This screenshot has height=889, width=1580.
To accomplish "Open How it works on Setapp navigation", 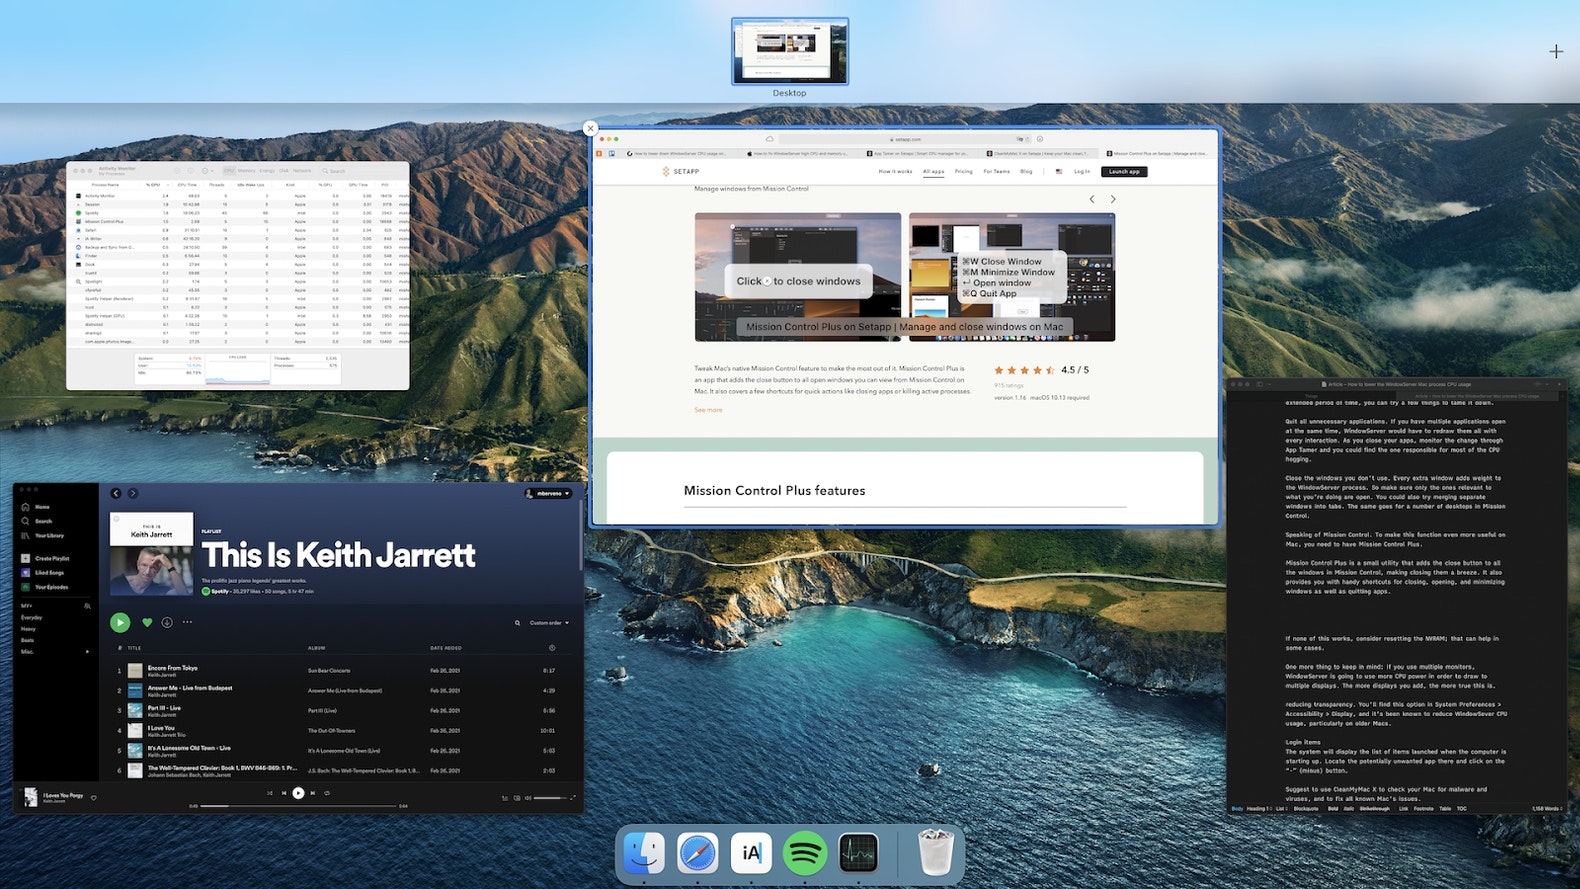I will click(895, 171).
